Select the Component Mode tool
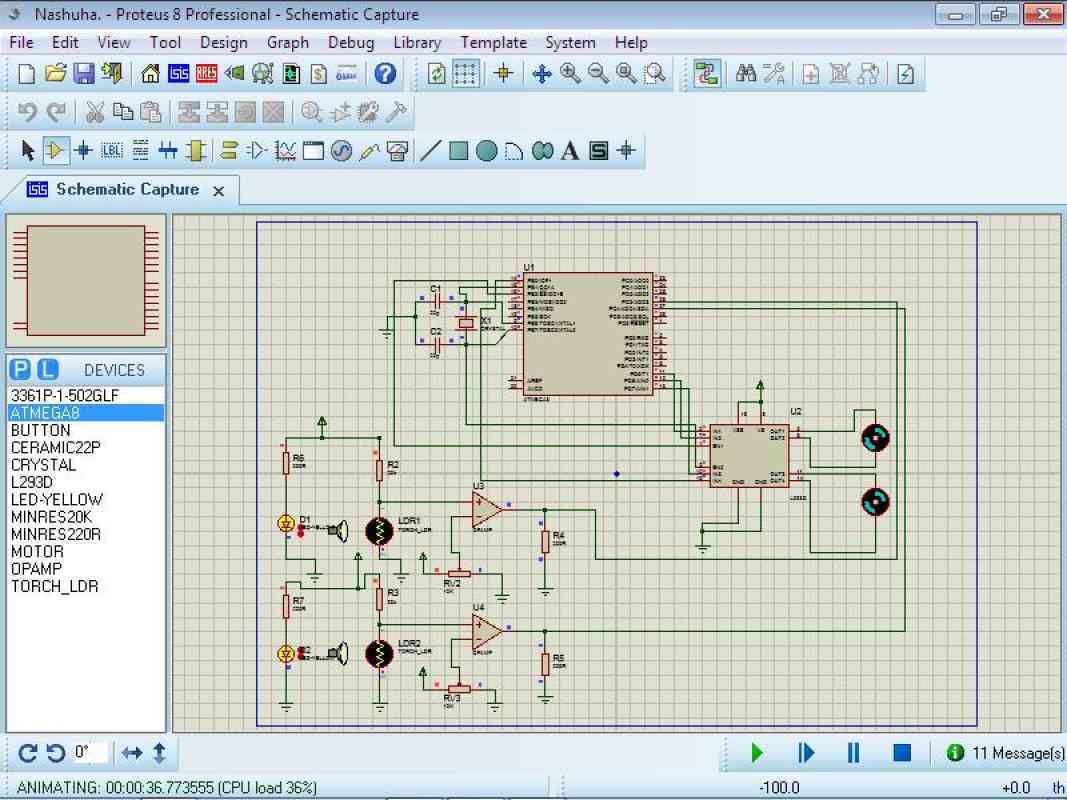The height and width of the screenshot is (800, 1067). click(x=53, y=150)
